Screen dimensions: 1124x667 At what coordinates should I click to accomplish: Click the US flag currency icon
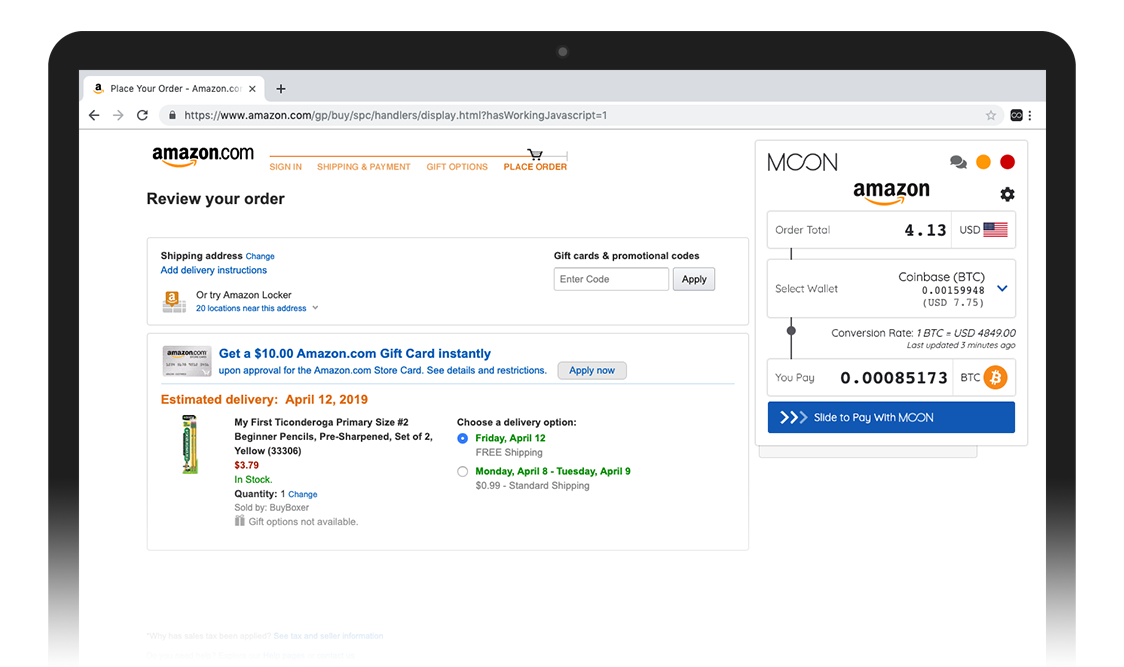tap(995, 230)
